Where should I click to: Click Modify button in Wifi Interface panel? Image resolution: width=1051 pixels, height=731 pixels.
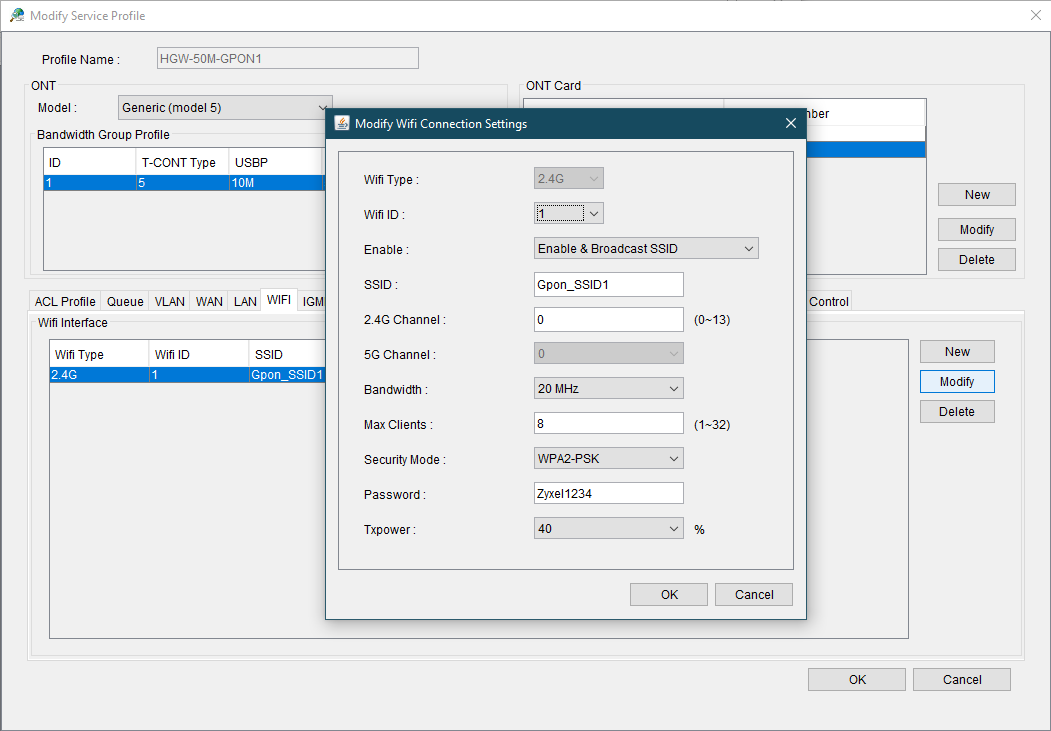tap(957, 381)
